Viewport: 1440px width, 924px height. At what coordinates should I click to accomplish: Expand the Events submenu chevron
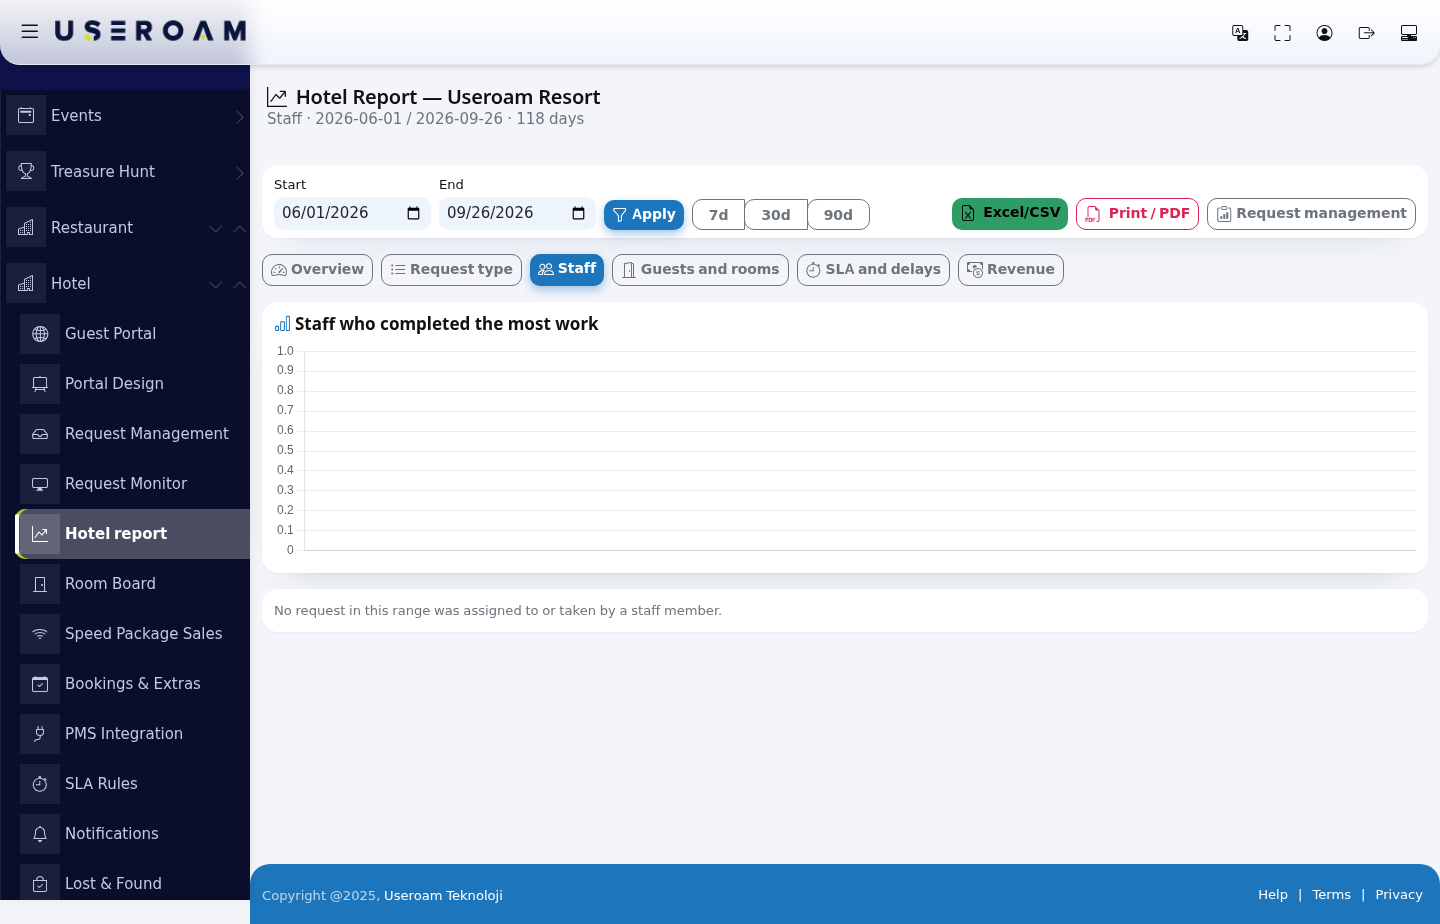click(x=239, y=117)
